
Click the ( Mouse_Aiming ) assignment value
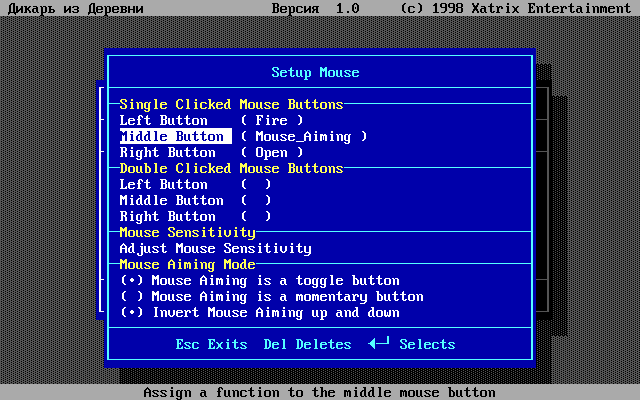[304, 136]
